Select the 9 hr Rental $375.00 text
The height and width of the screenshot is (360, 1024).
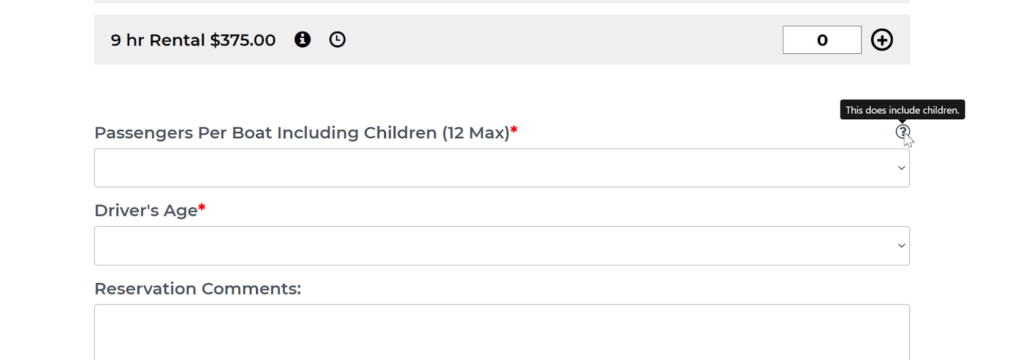tap(193, 40)
